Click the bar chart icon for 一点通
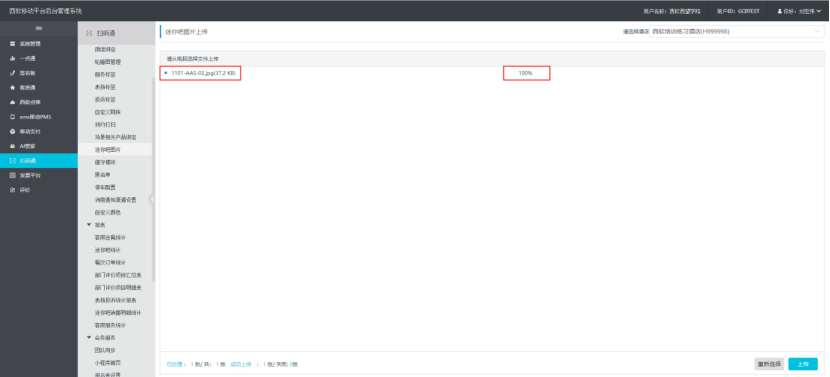830x377 pixels. click(12, 58)
